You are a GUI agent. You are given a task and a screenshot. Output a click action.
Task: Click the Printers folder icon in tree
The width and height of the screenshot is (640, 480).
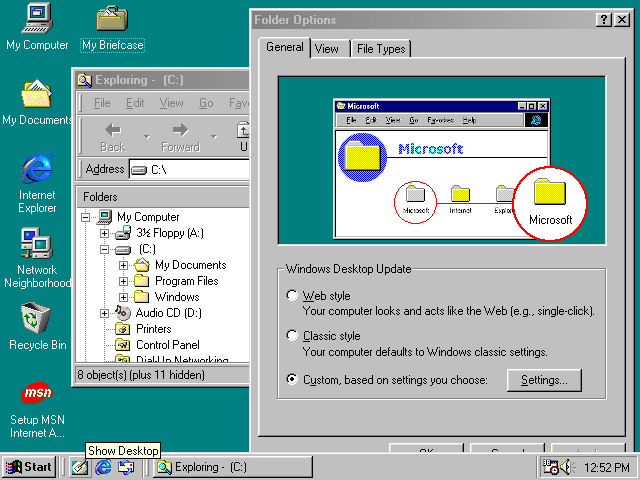123,329
